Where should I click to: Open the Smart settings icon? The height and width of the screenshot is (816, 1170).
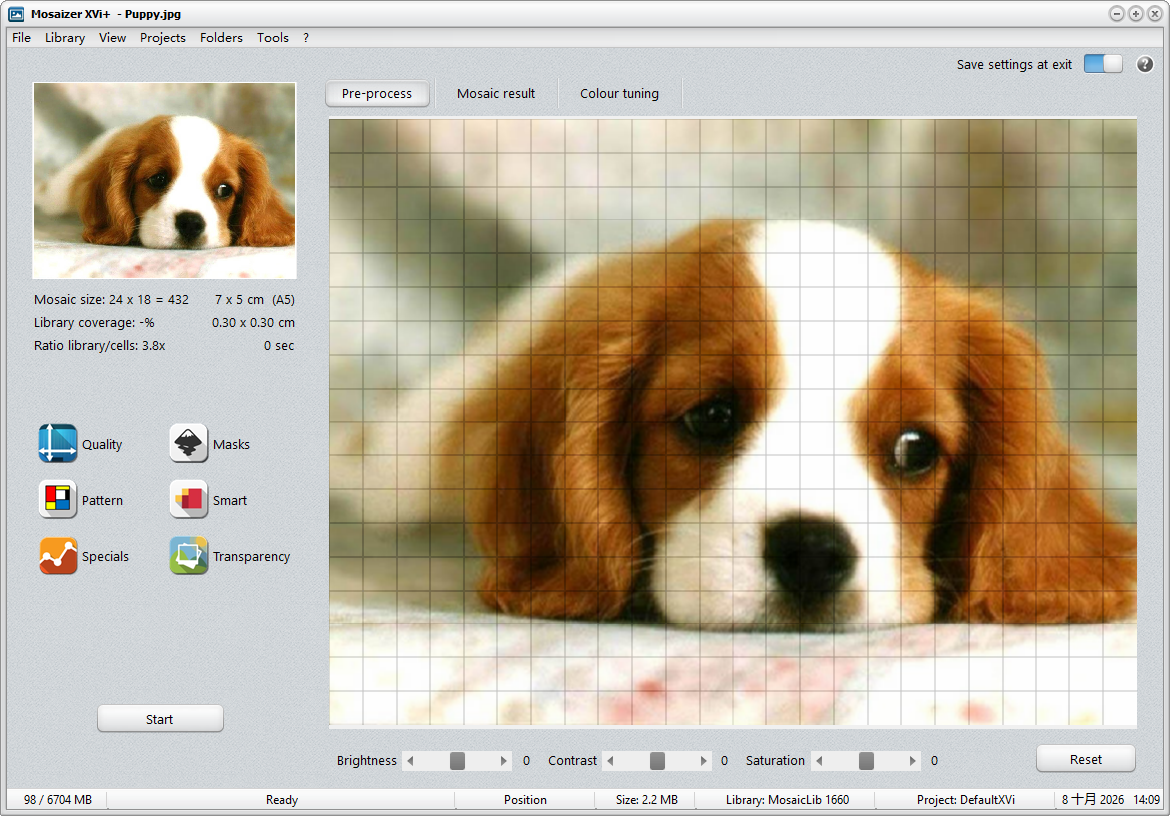188,500
